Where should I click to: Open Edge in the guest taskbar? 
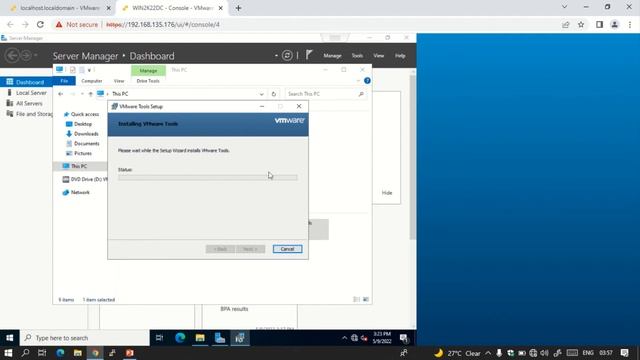(180, 338)
